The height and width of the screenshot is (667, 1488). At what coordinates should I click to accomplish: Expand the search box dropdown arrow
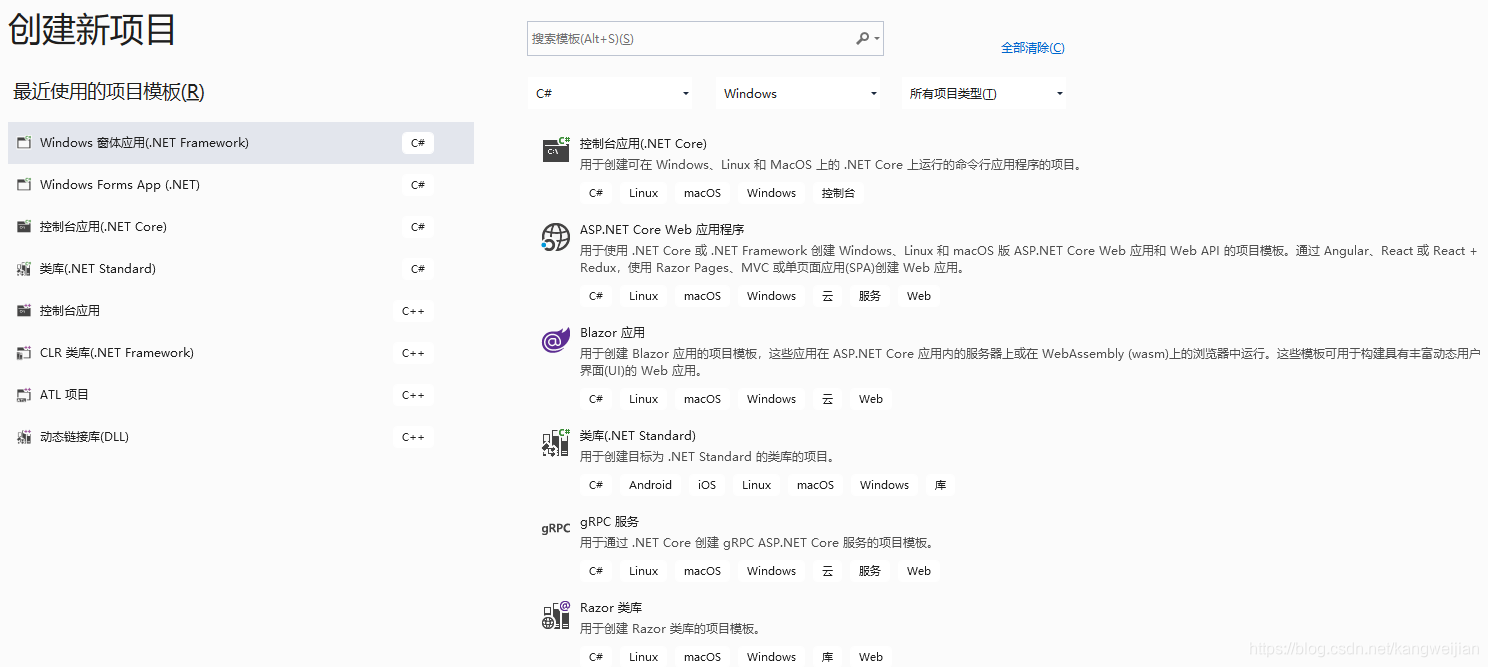coord(877,39)
